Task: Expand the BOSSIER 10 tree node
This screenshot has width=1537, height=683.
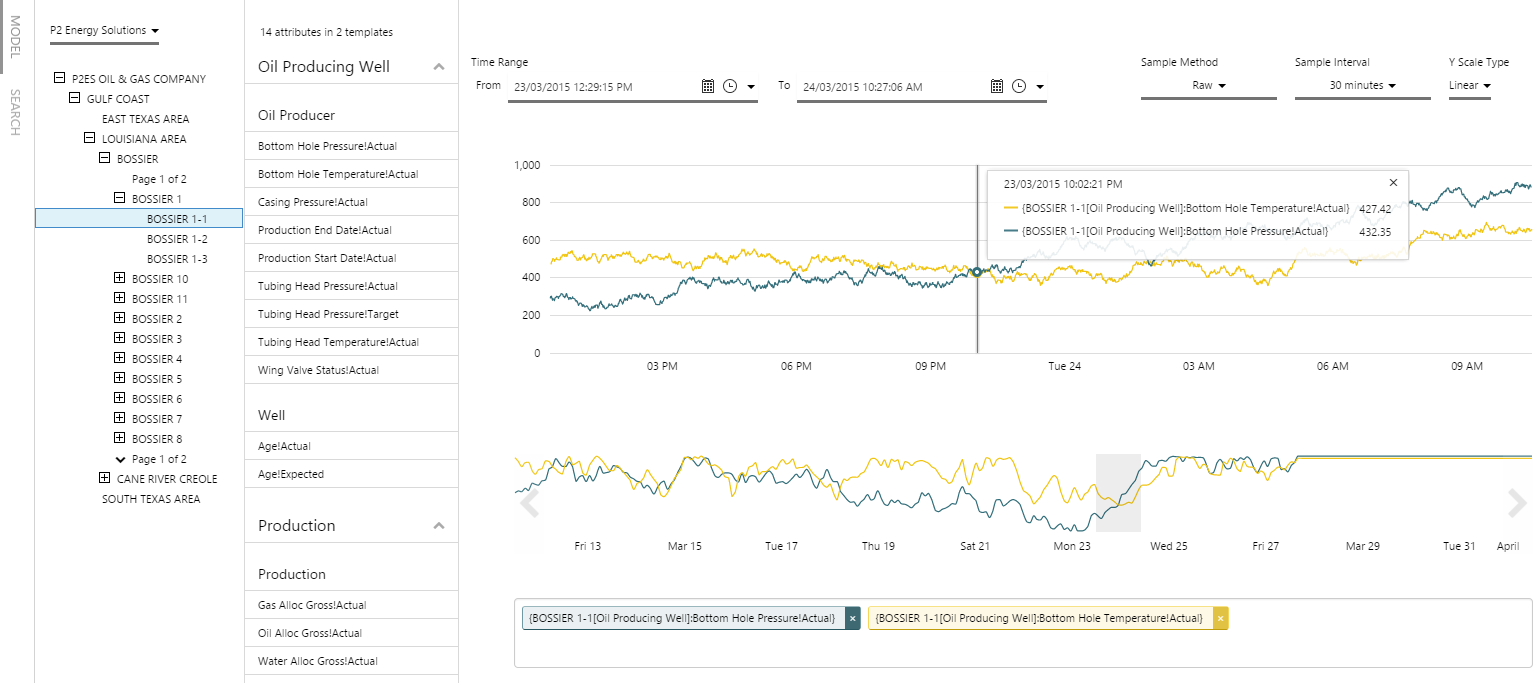Action: 120,279
